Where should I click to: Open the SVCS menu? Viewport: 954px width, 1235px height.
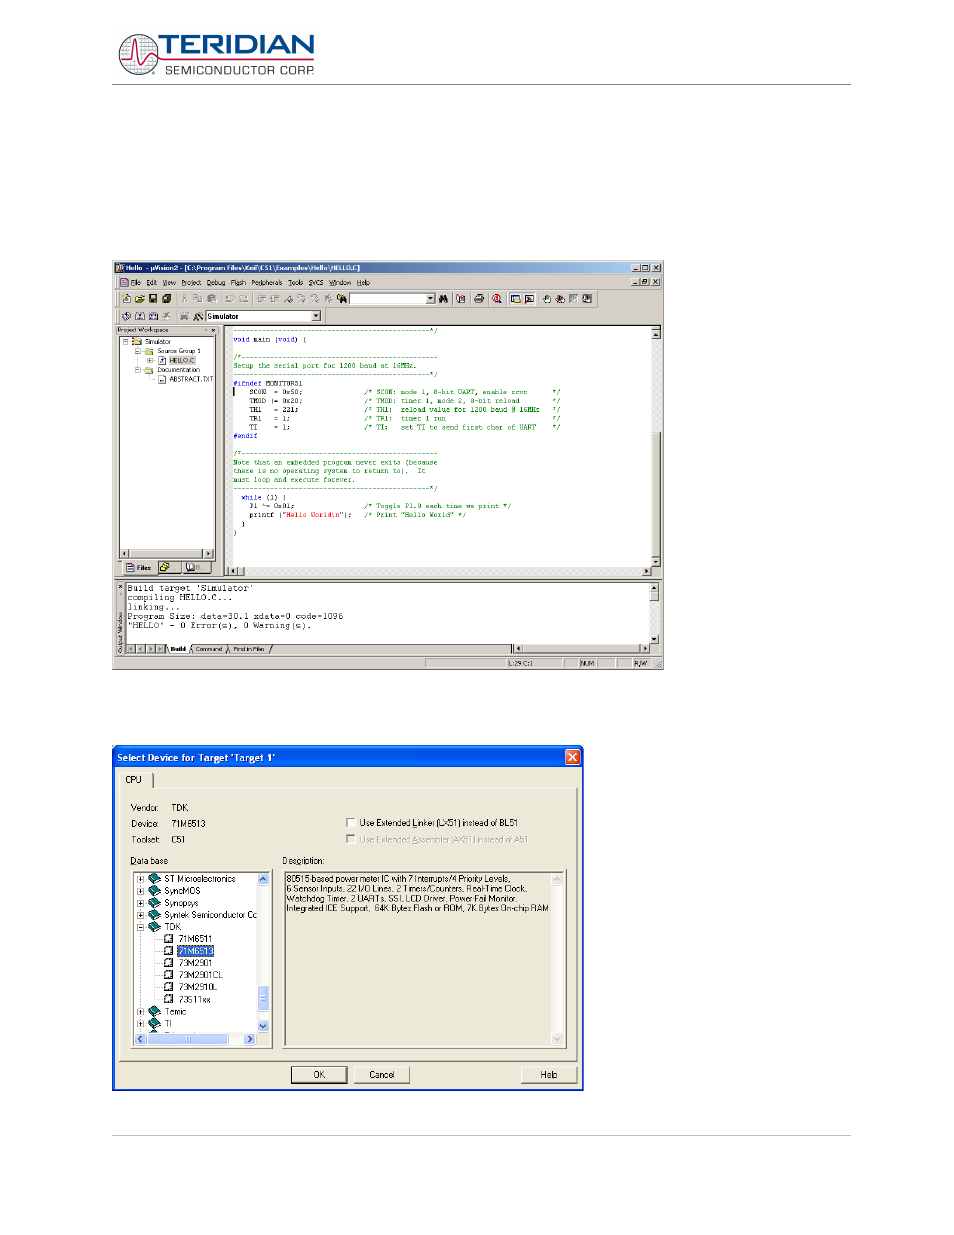click(x=316, y=283)
